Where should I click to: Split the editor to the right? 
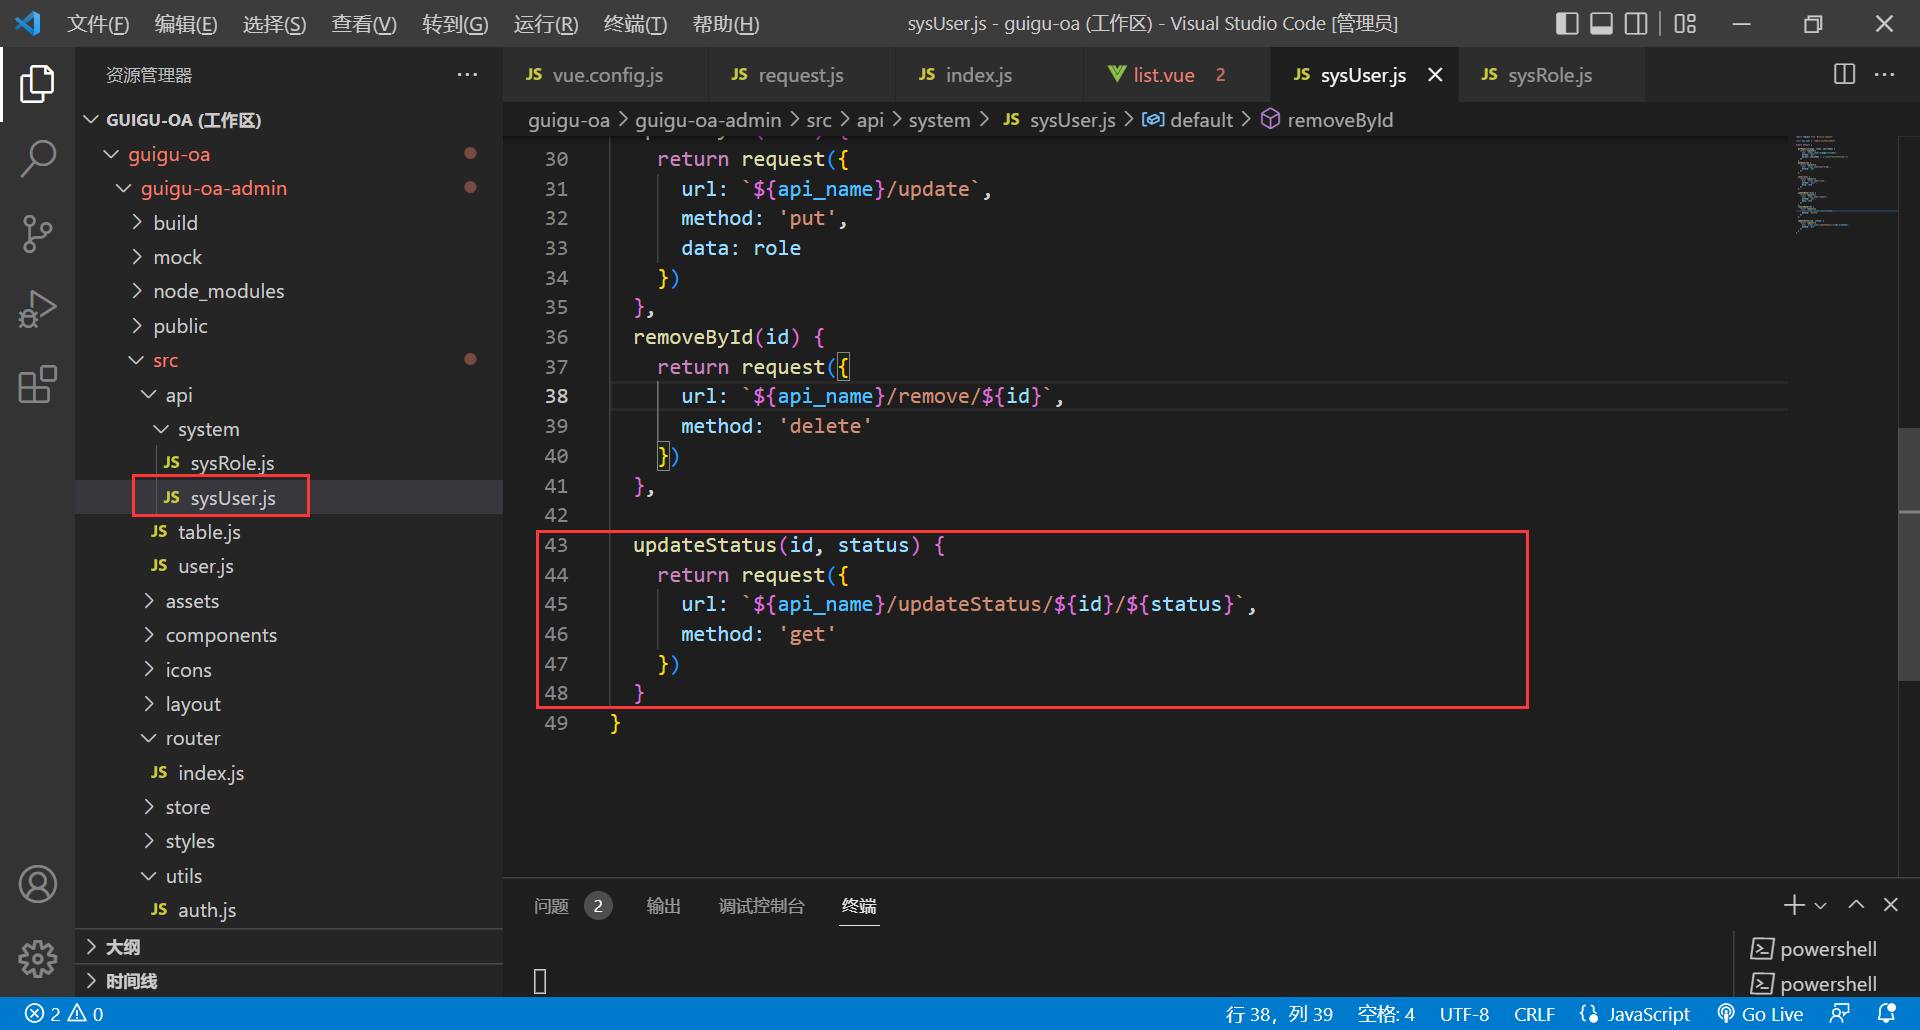point(1844,75)
